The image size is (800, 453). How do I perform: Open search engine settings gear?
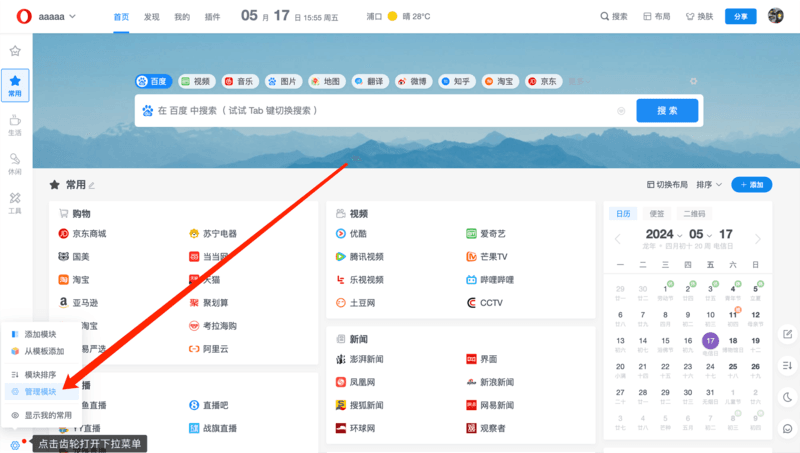pos(693,81)
